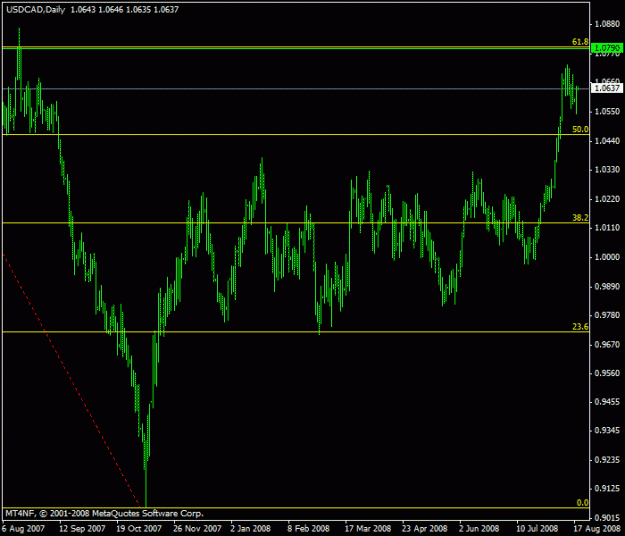
Task: Click the 1.0110 price axis label
Action: tap(607, 228)
